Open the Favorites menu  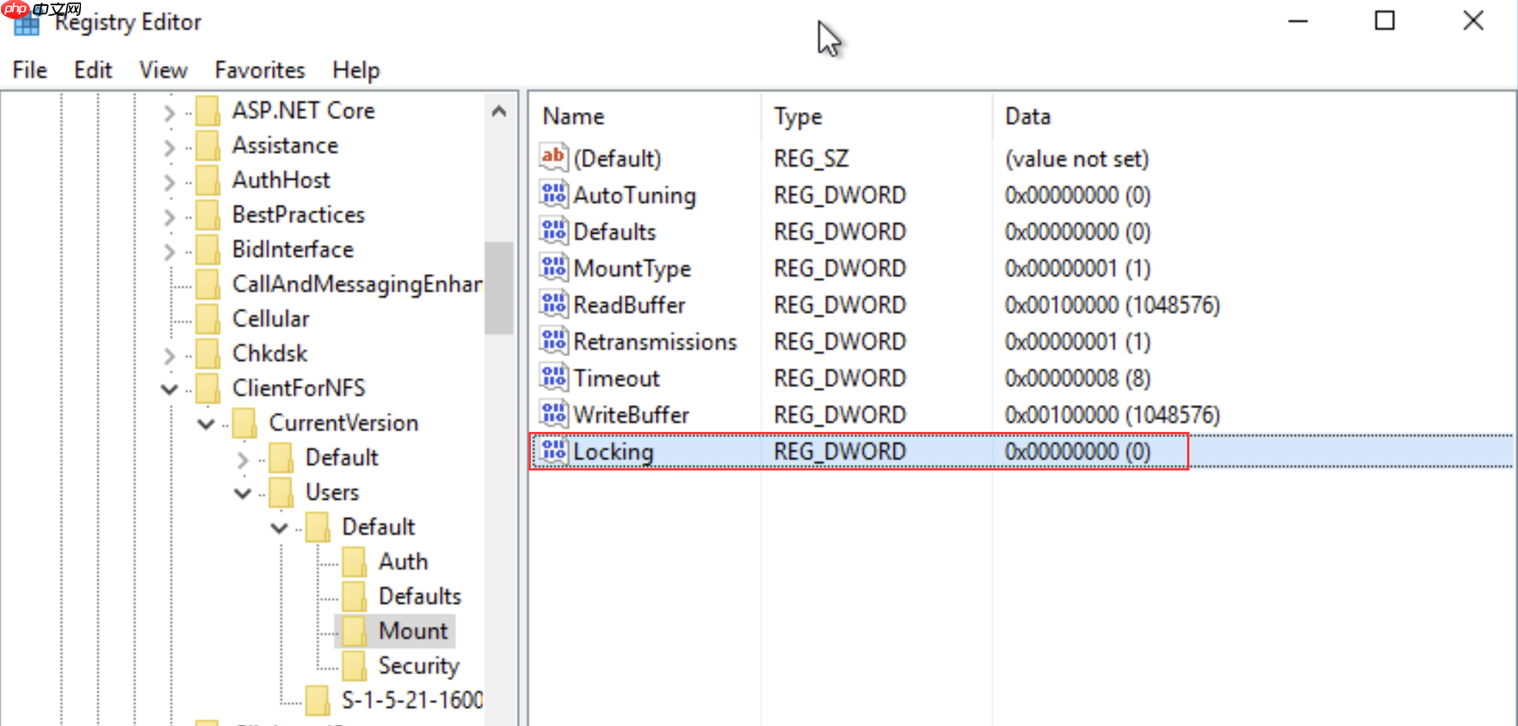tap(260, 70)
